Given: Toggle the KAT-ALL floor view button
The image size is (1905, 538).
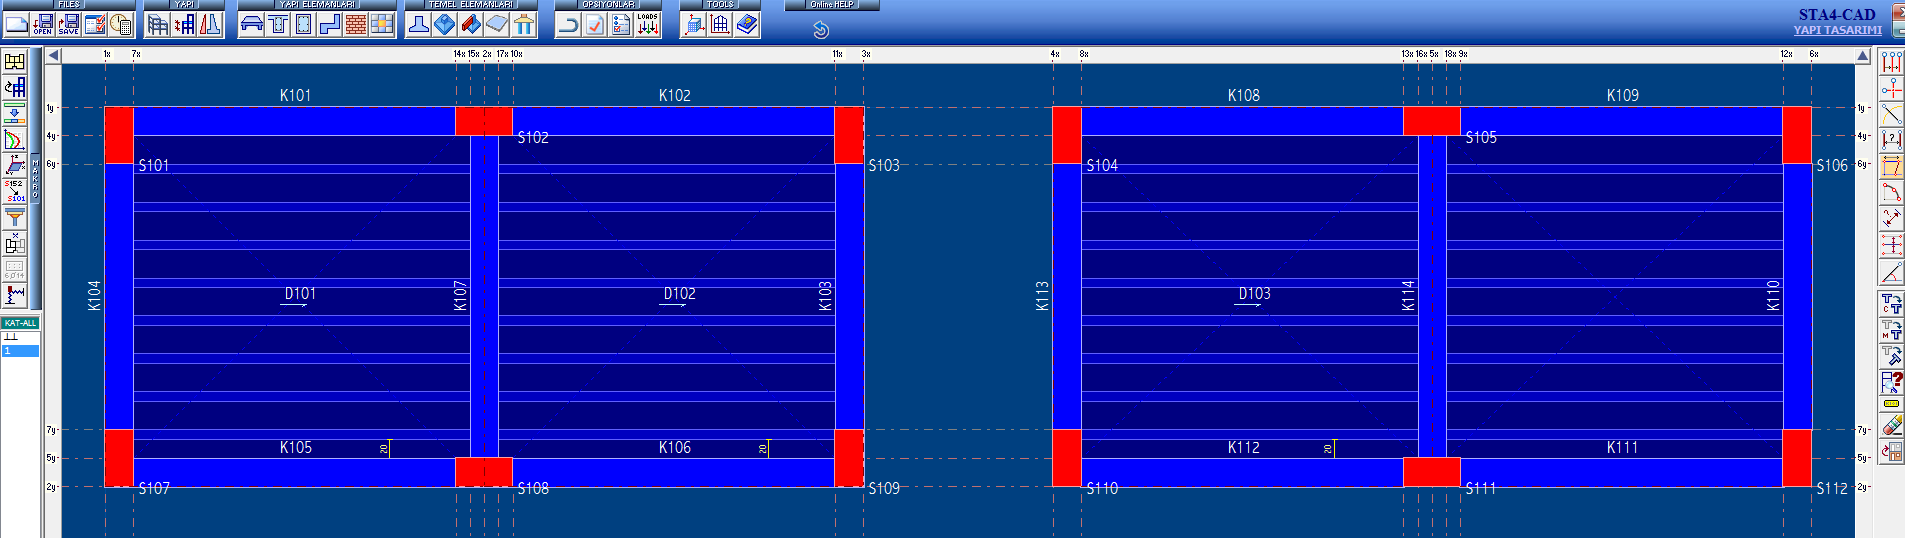Looking at the screenshot, I should [20, 323].
